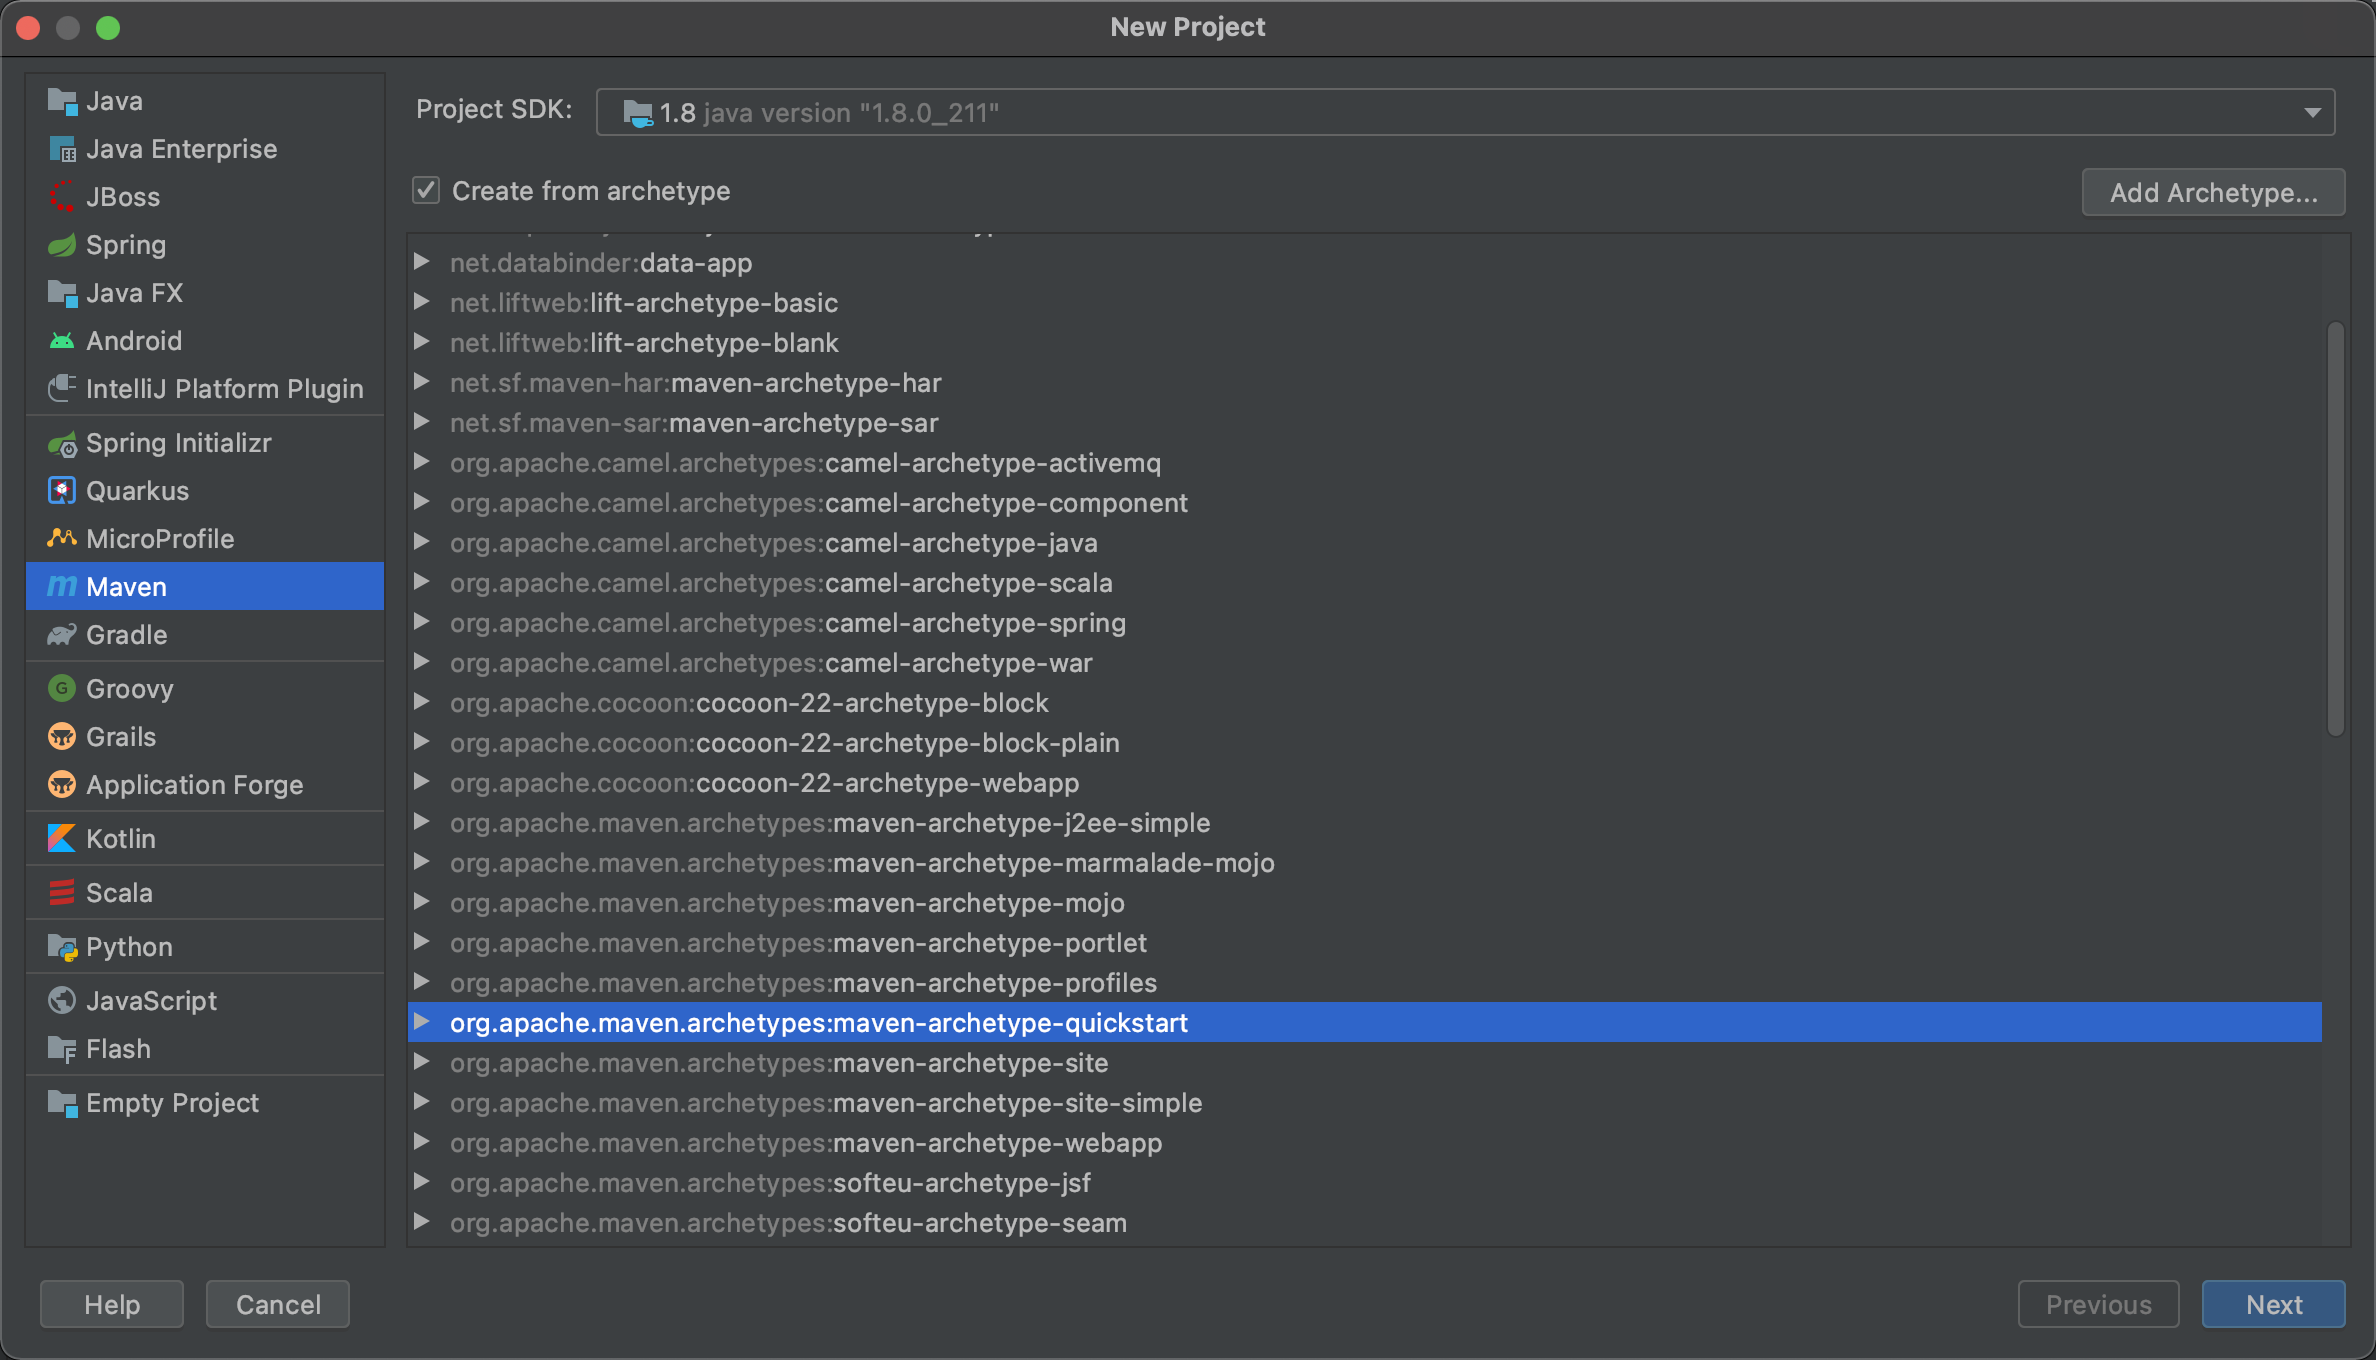Switch to Empty Project type
Viewport: 2376px width, 1360px height.
(205, 1103)
